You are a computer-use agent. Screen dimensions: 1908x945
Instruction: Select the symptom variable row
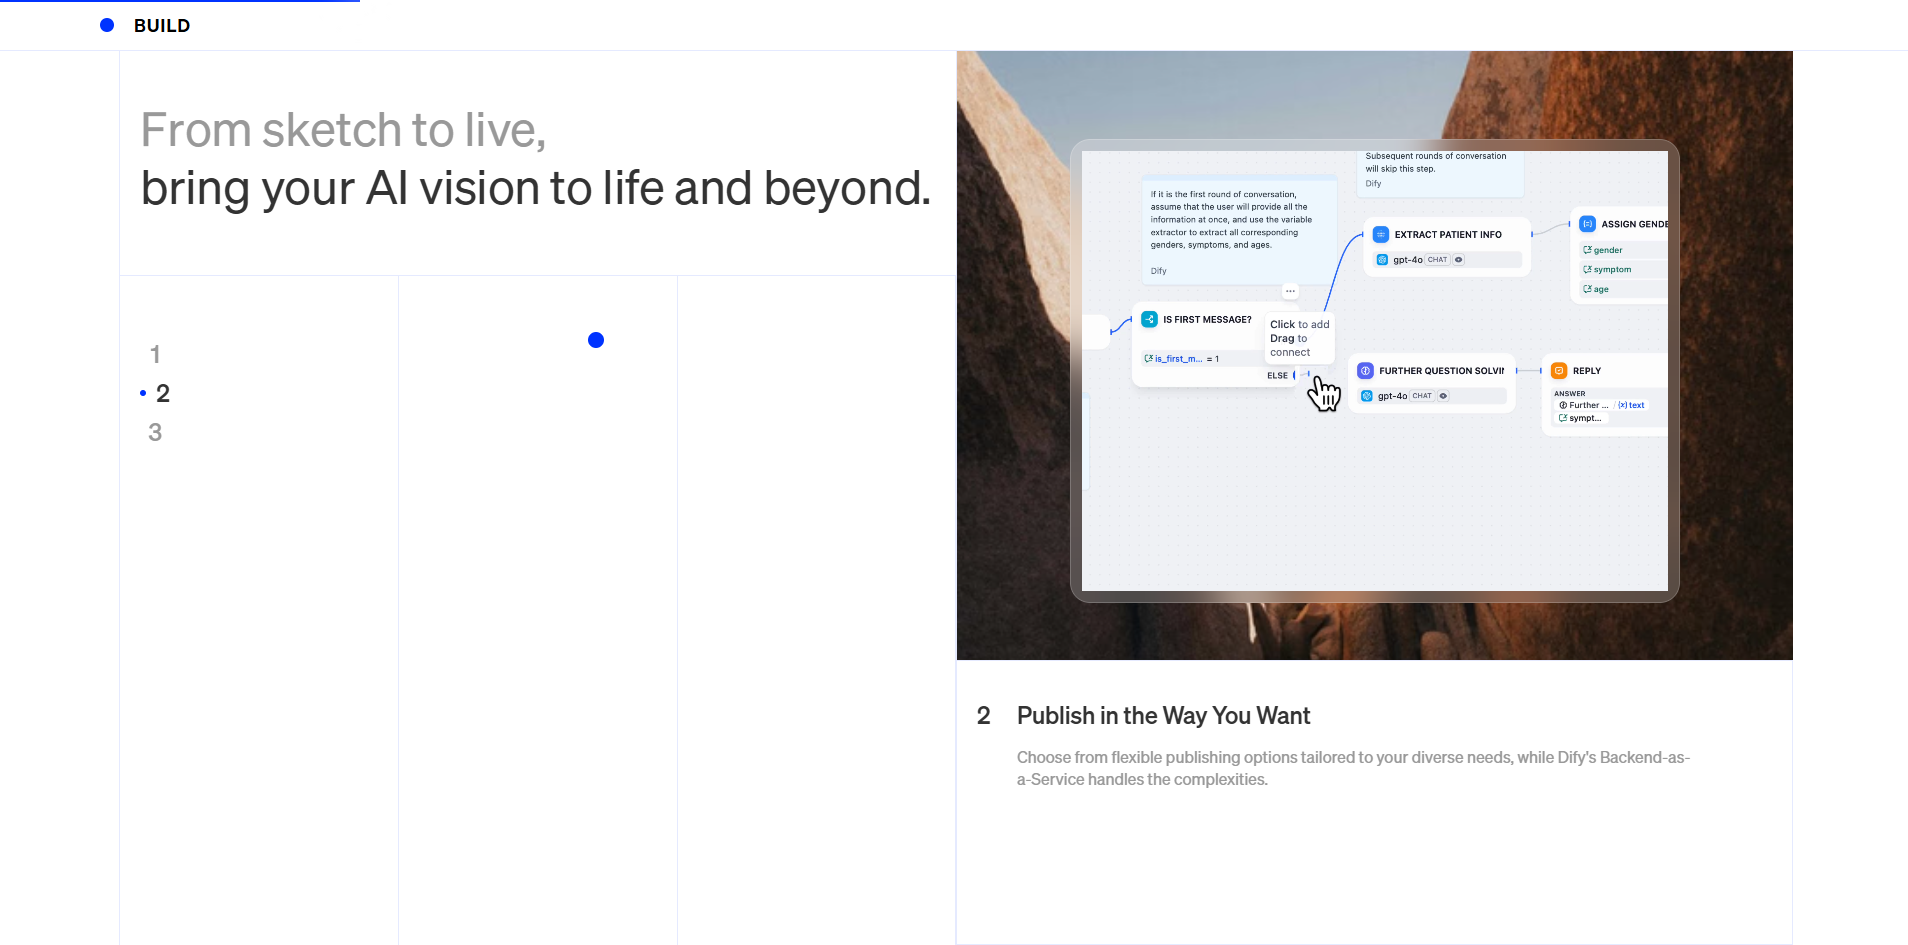pyautogui.click(x=1624, y=269)
